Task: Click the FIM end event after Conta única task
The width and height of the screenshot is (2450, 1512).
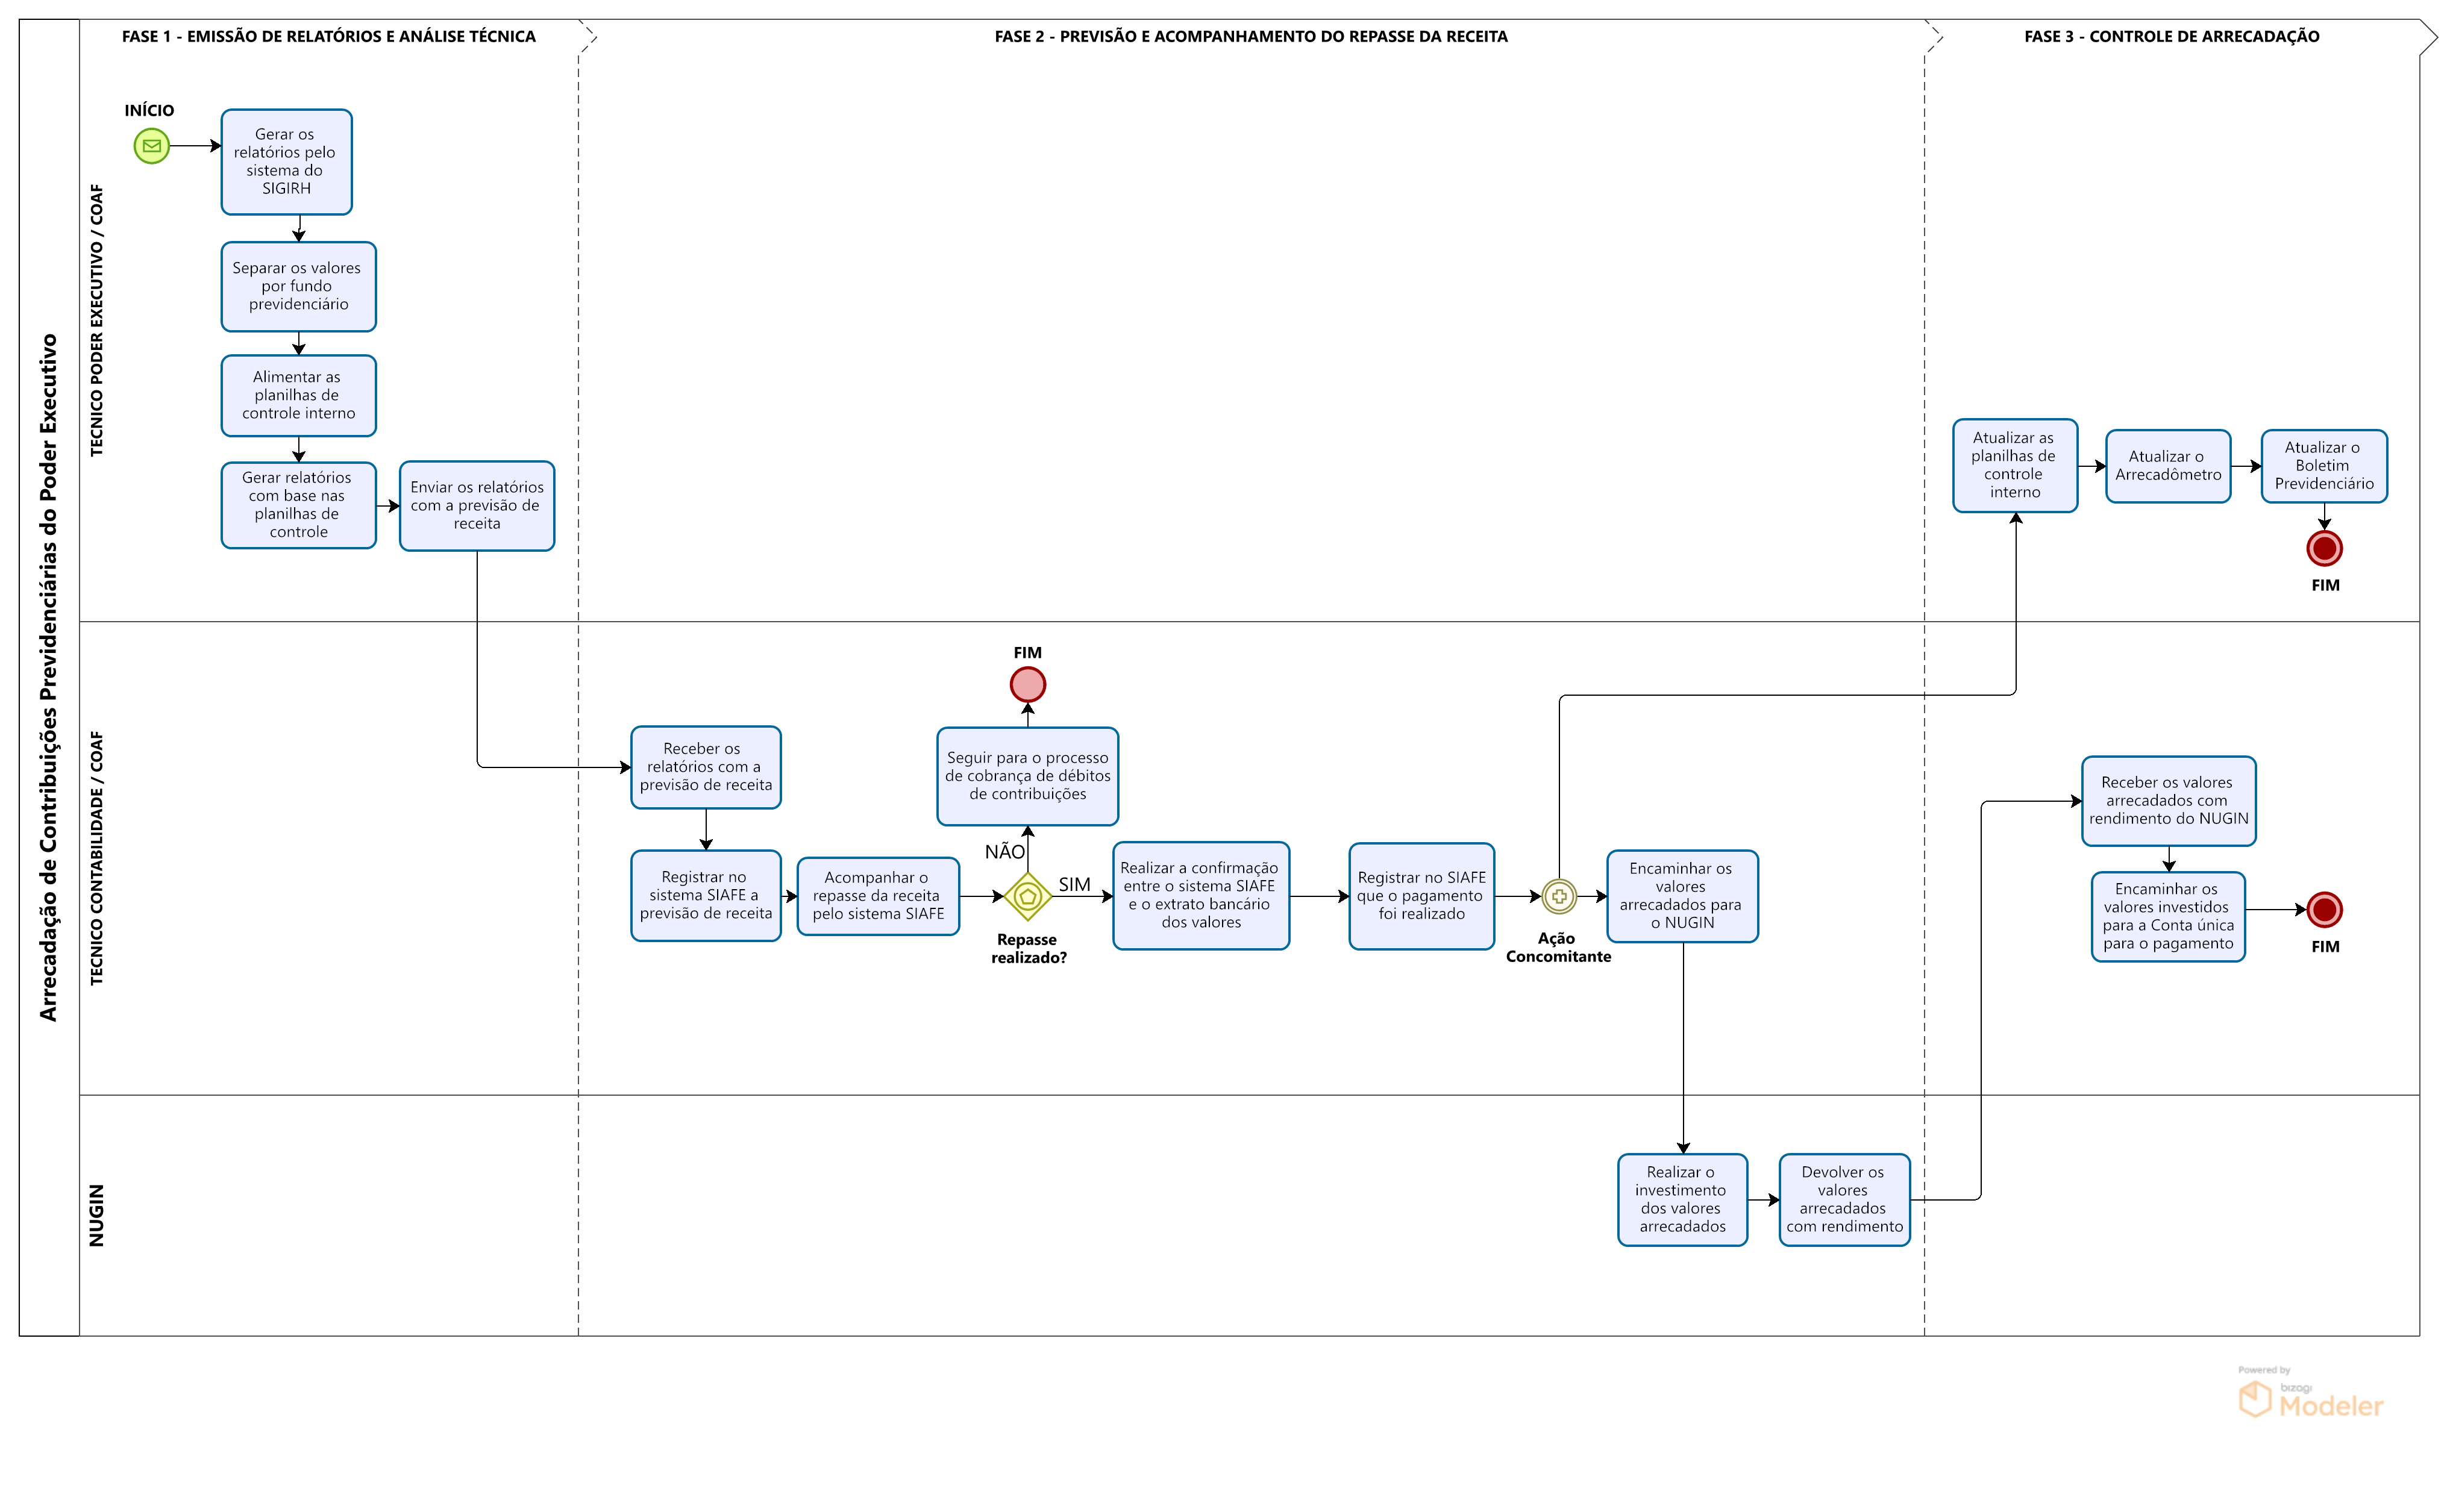Action: (2324, 910)
